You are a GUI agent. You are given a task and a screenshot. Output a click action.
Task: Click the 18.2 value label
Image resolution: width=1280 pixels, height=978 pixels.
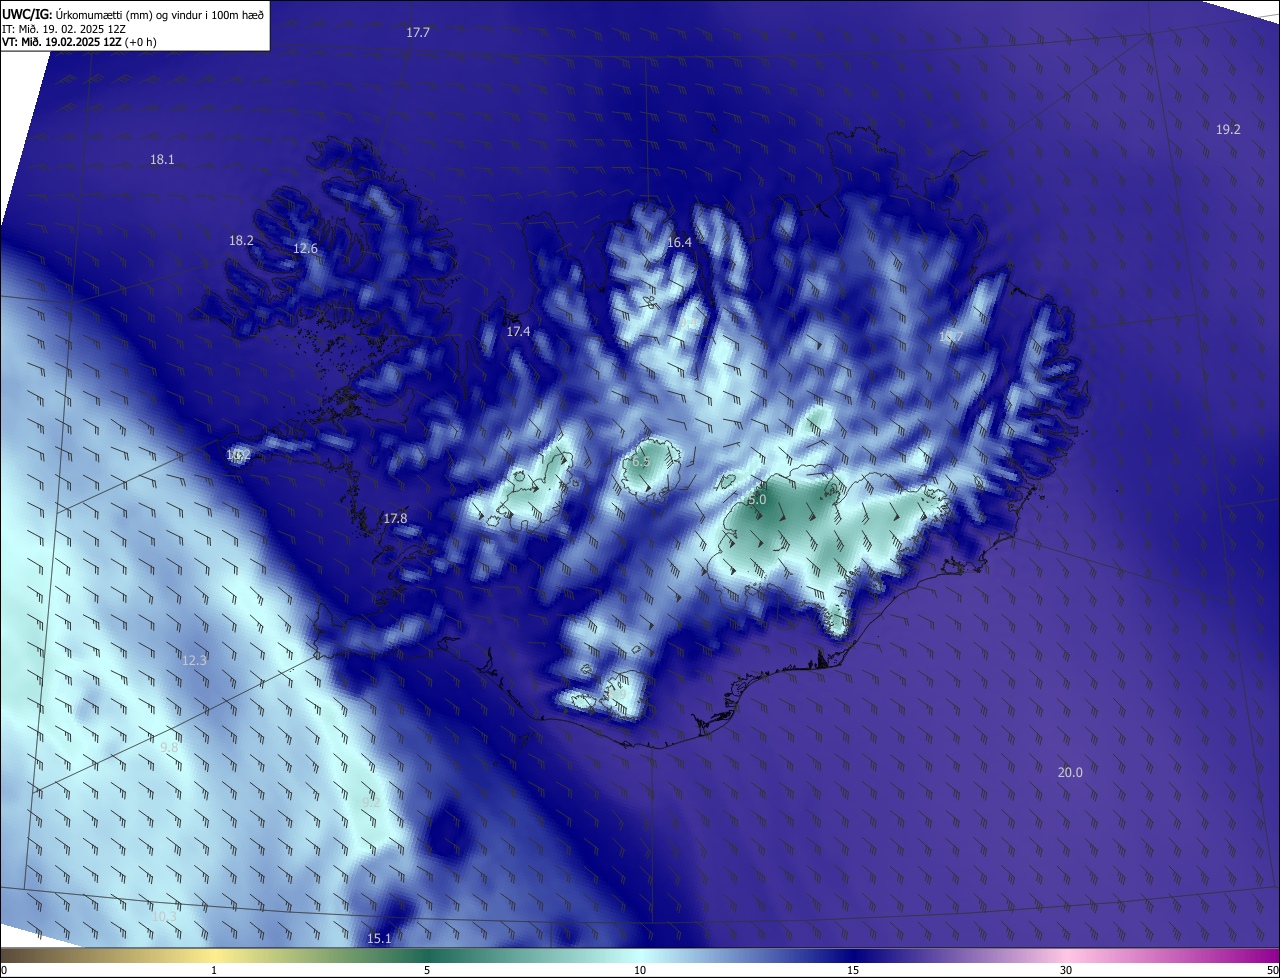241,241
